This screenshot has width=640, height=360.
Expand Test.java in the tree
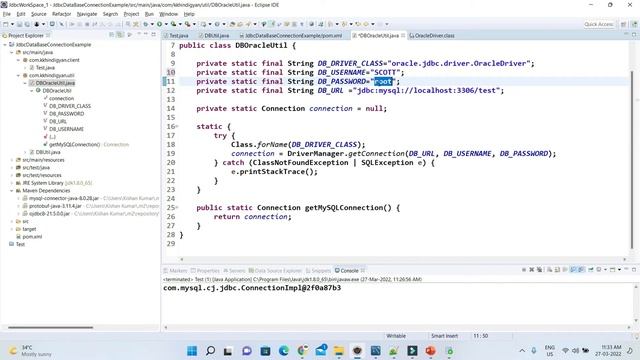(x=25, y=68)
